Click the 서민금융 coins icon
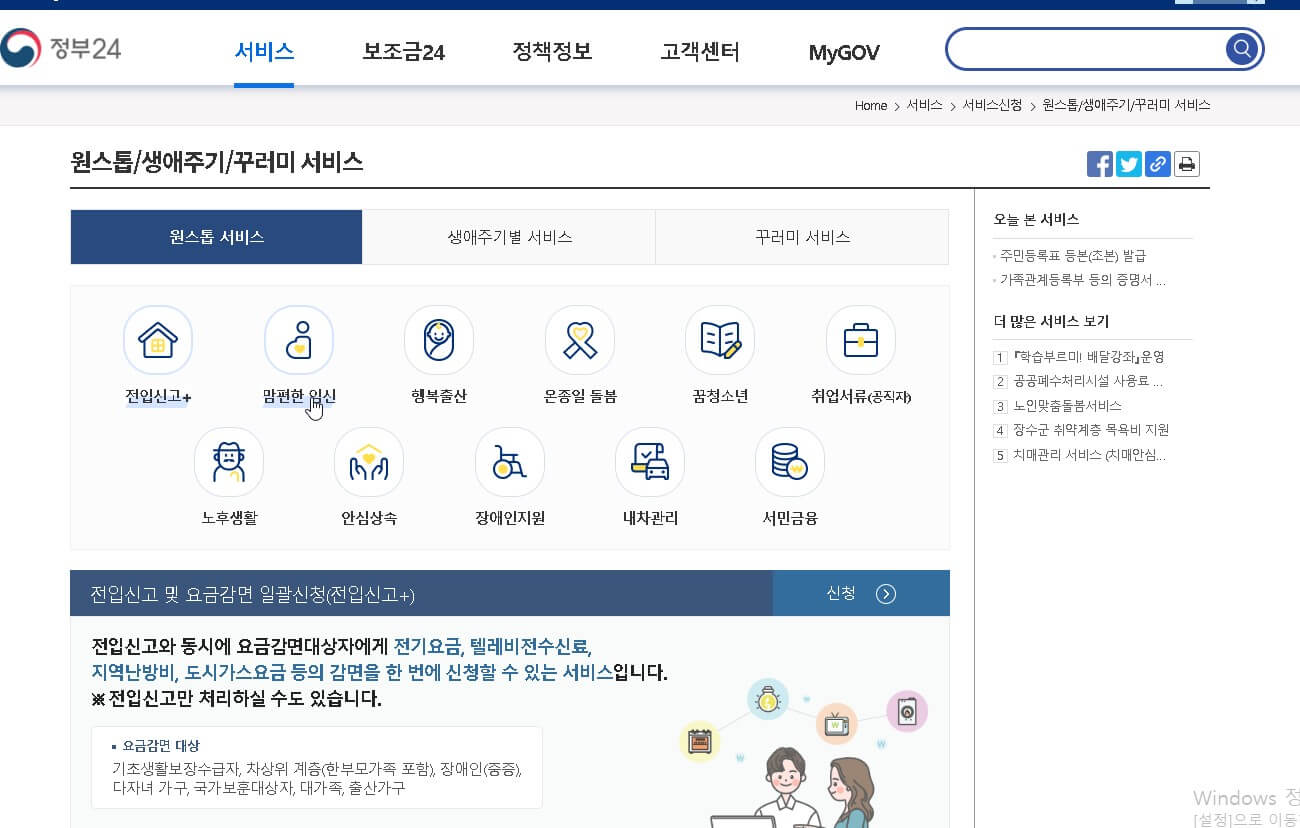This screenshot has width=1300, height=828. [789, 462]
